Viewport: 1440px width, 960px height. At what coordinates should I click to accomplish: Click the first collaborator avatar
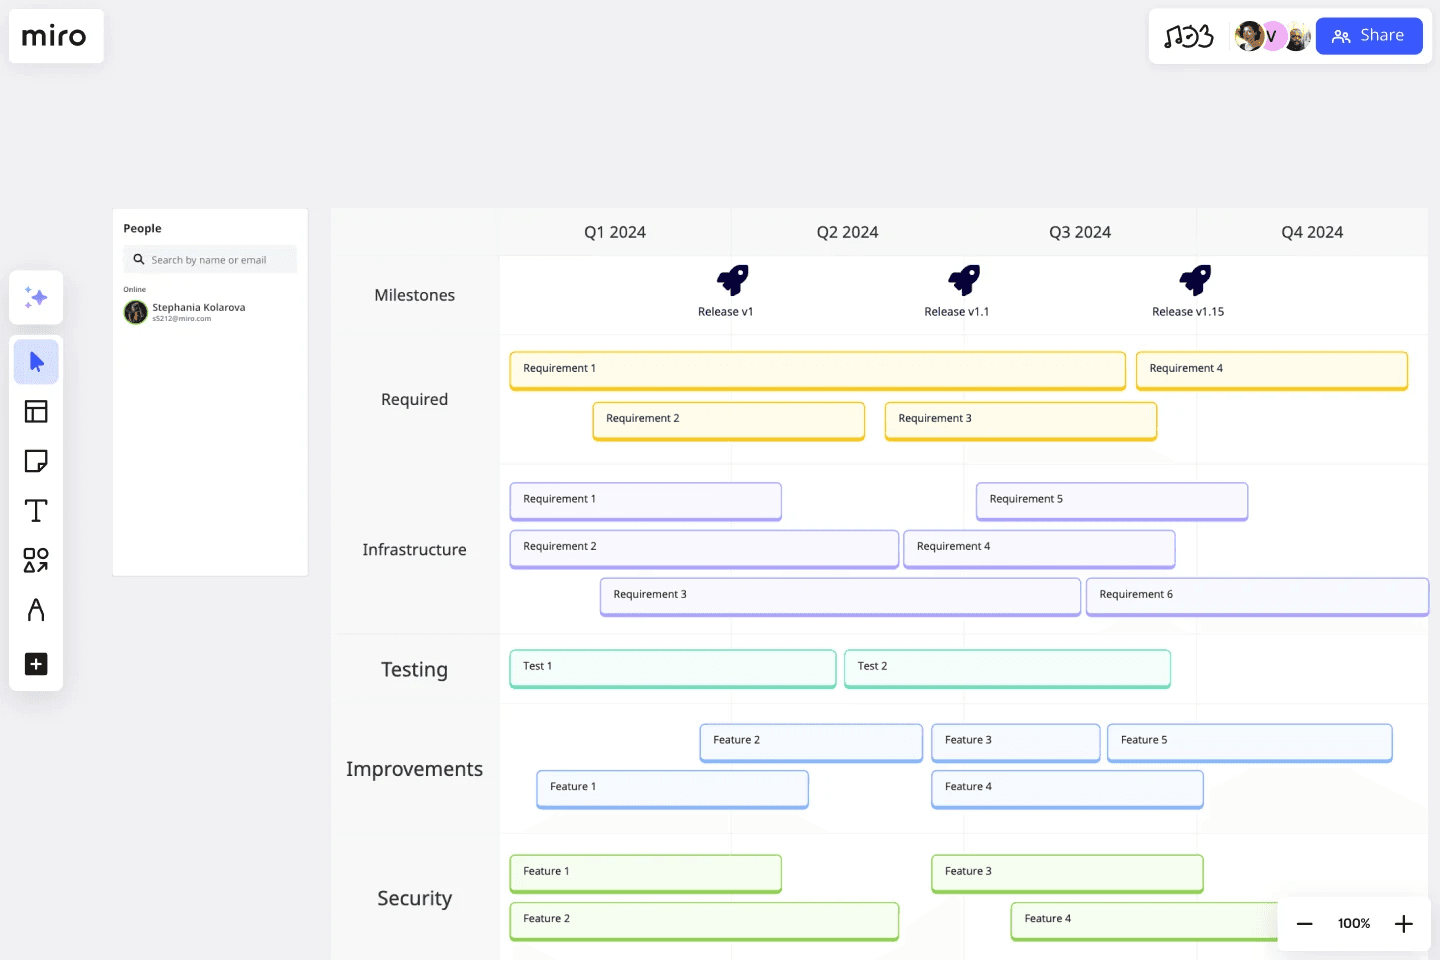tap(1248, 36)
